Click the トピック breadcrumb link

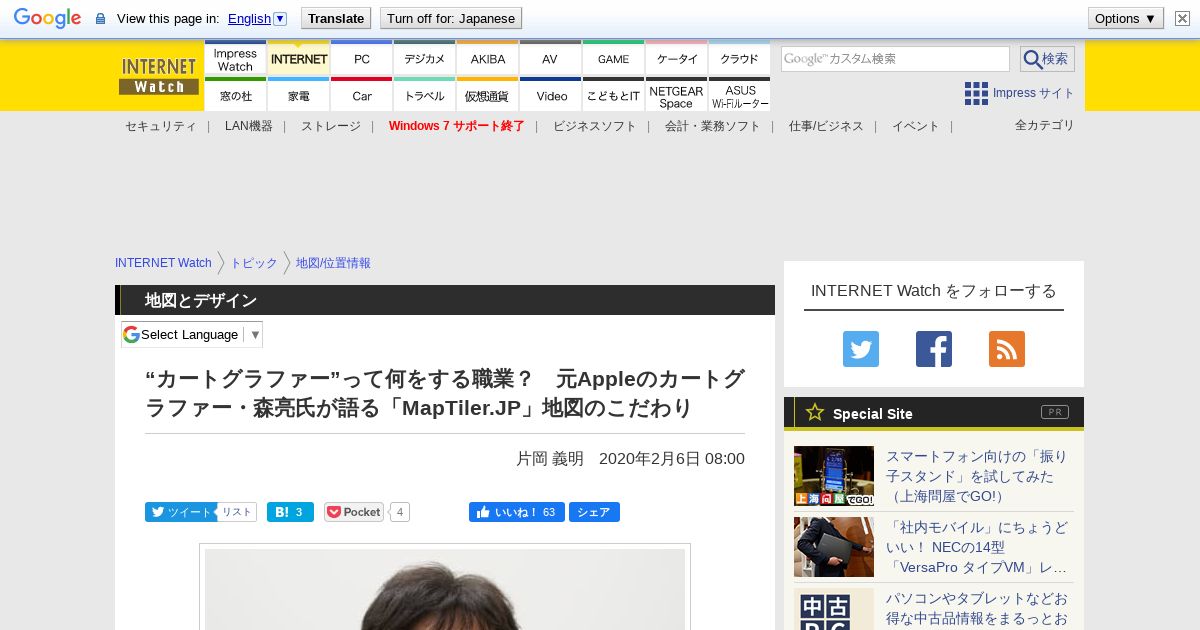[x=254, y=263]
